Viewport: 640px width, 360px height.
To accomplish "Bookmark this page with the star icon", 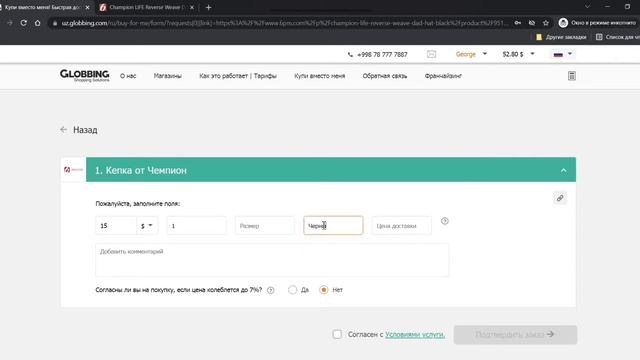I will click(x=546, y=23).
